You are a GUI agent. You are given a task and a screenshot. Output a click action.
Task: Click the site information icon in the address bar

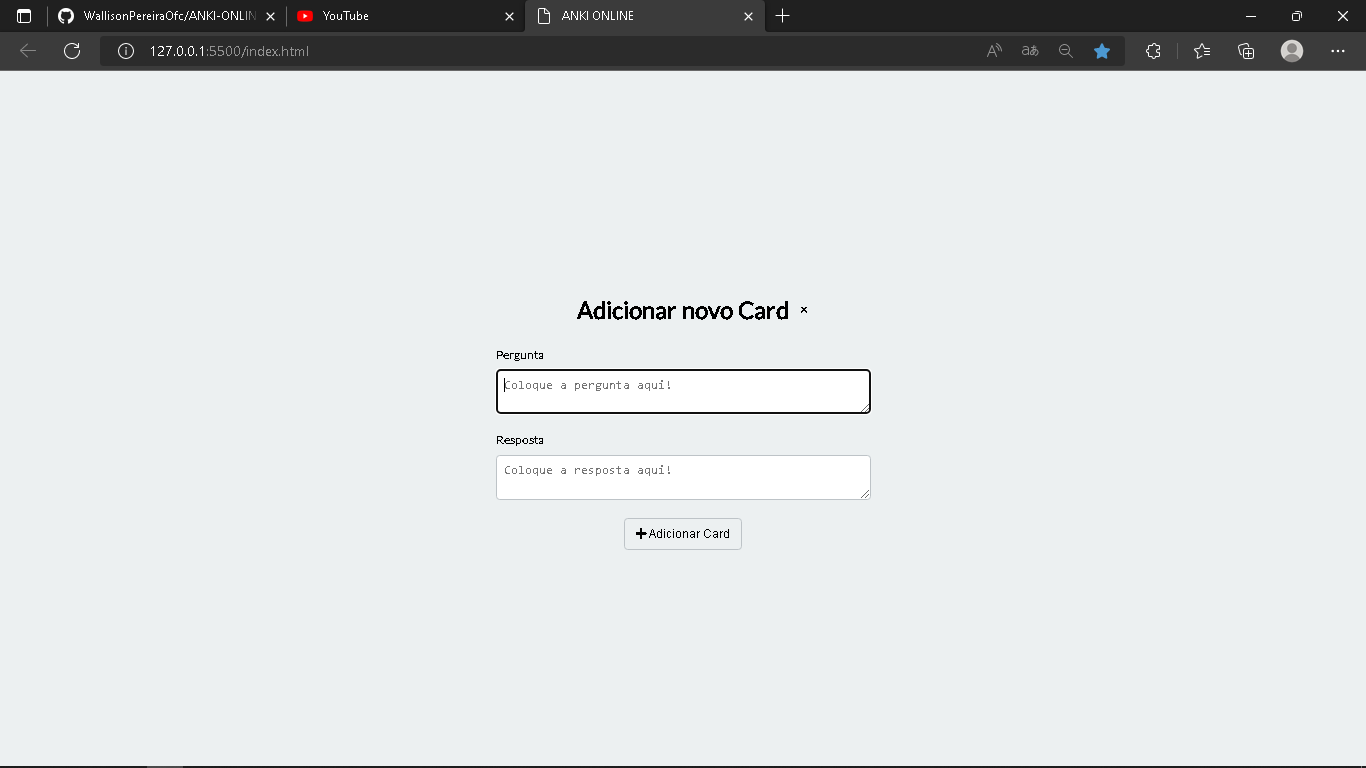[x=125, y=51]
